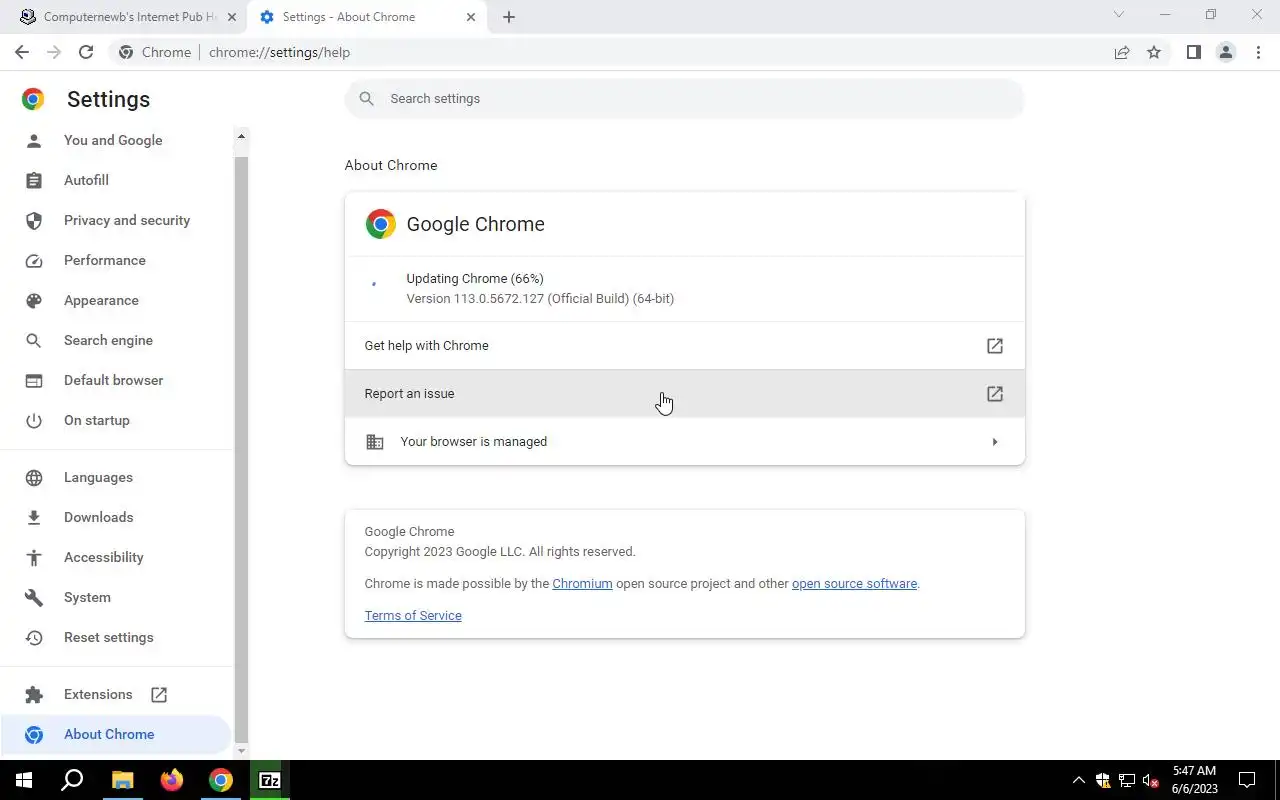The width and height of the screenshot is (1280, 800).
Task: Launch Firefox from the taskbar
Action: [172, 780]
